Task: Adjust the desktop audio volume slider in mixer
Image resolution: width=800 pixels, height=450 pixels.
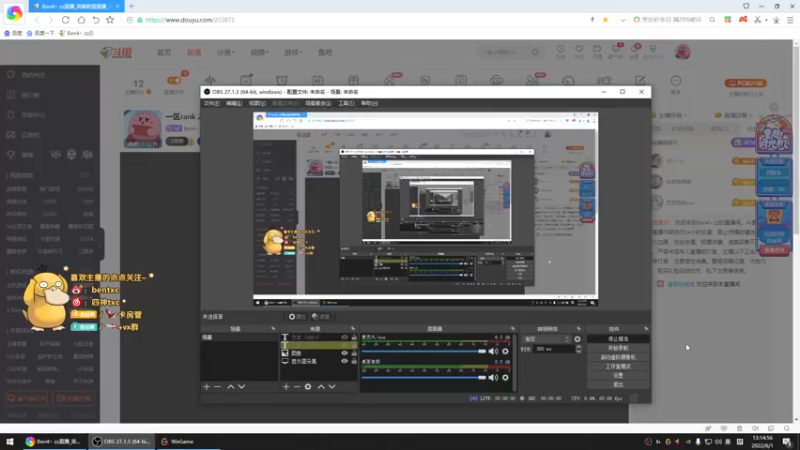Action: click(x=423, y=378)
